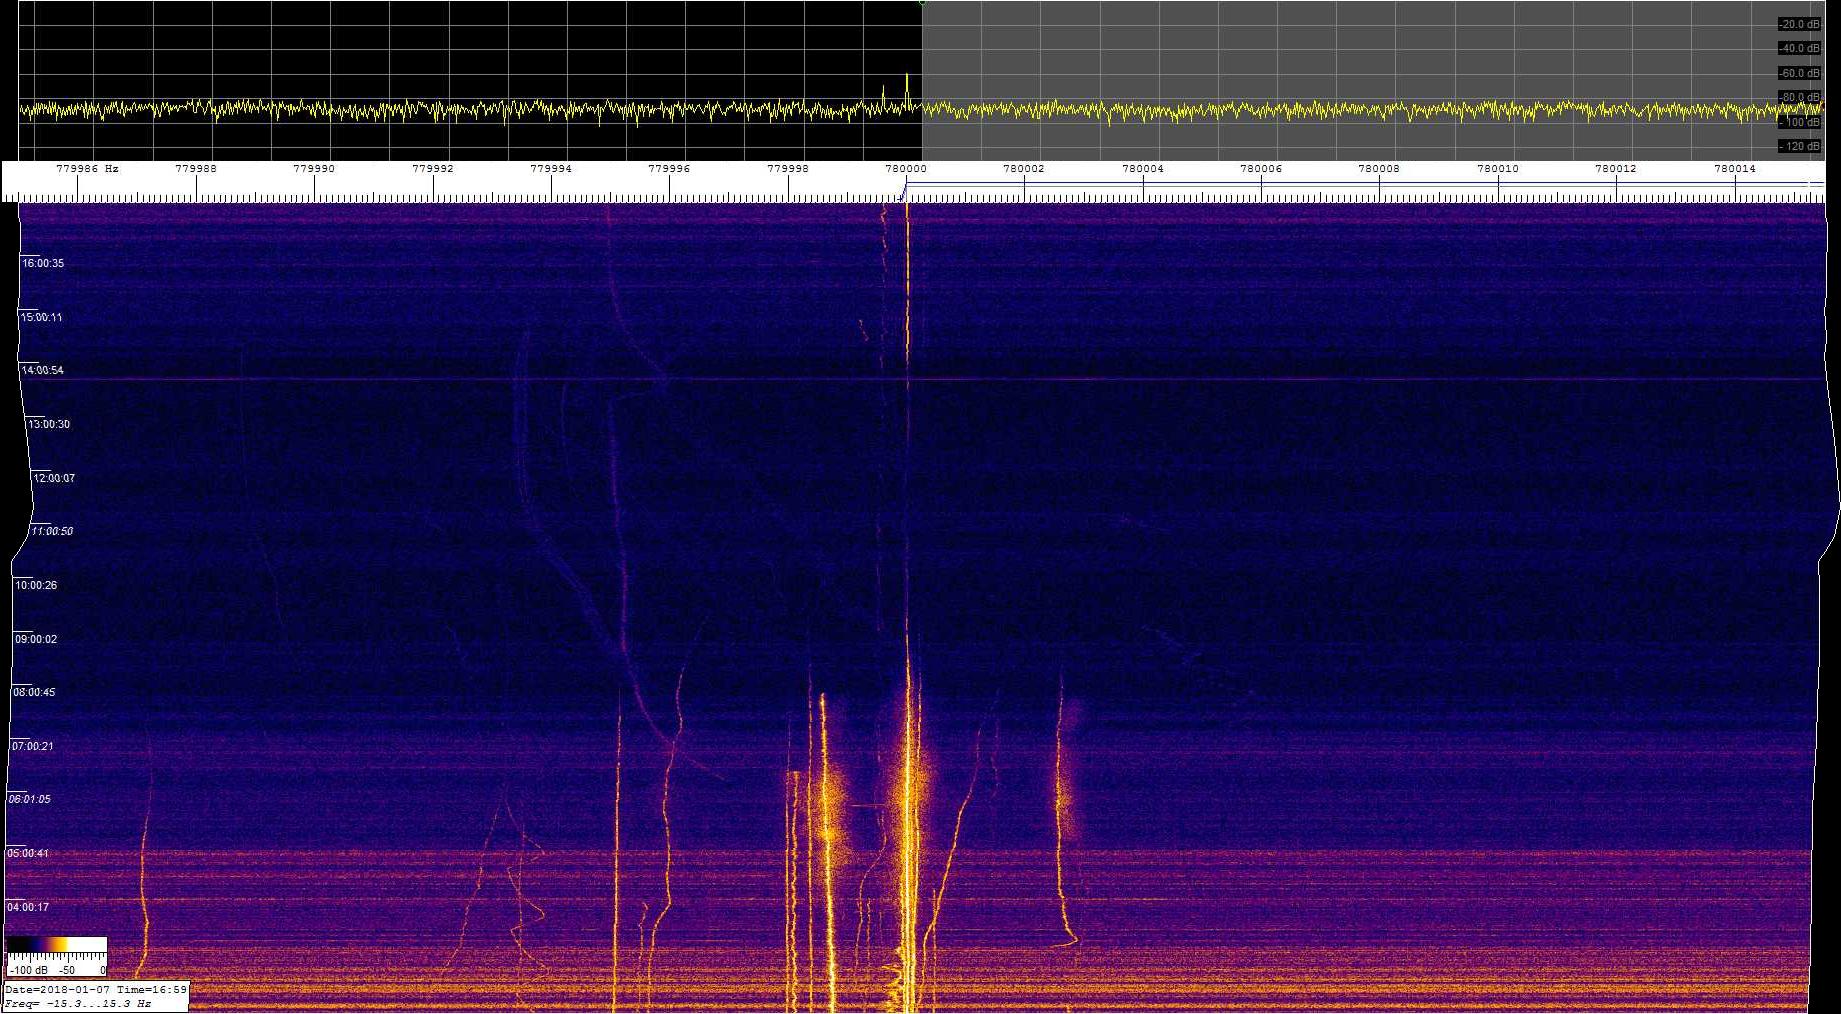Select the 10:00:26 time marker

(36, 585)
